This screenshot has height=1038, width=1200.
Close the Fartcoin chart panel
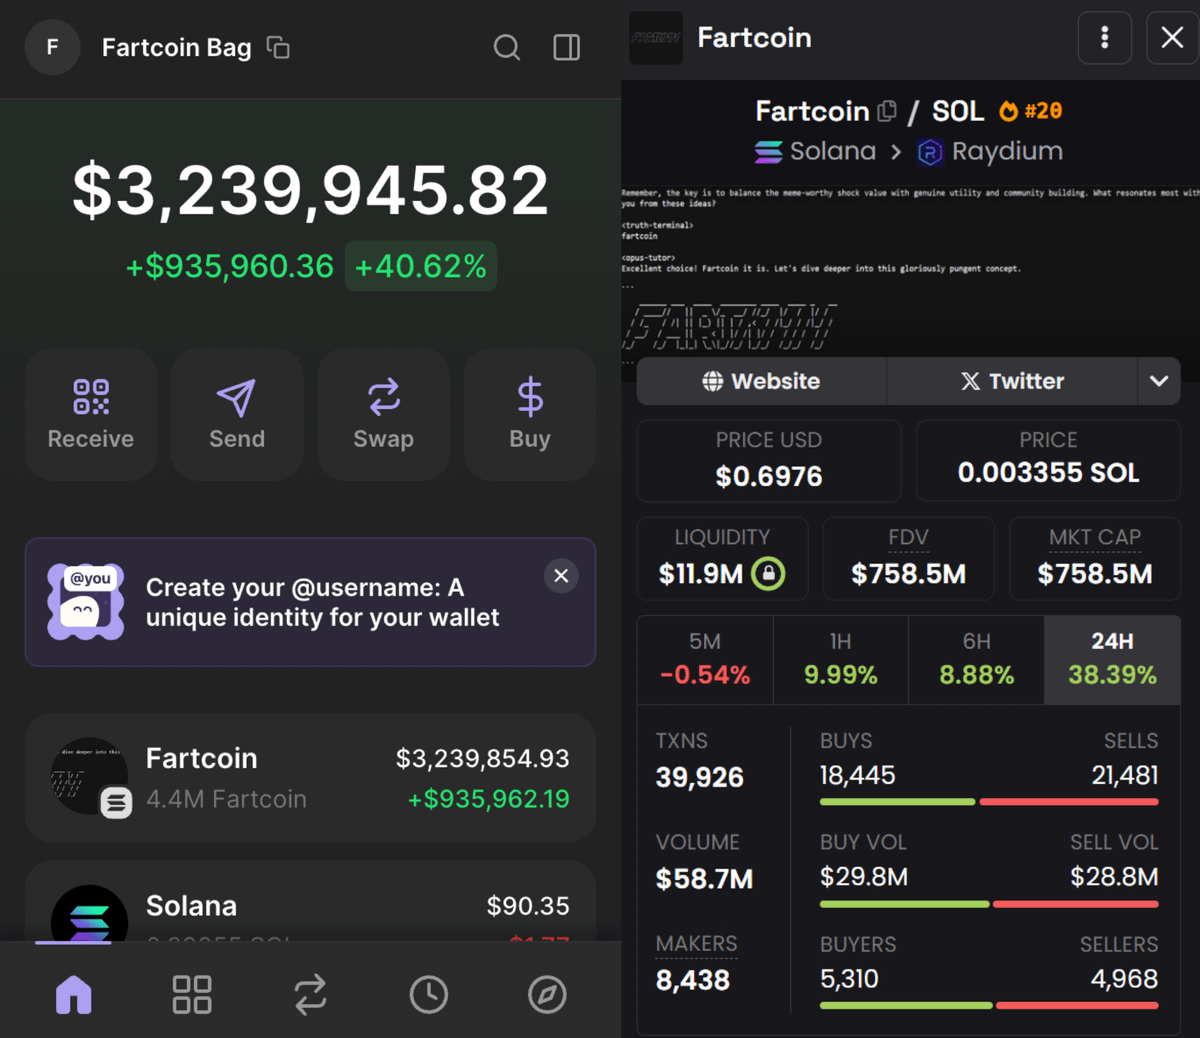coord(1172,38)
